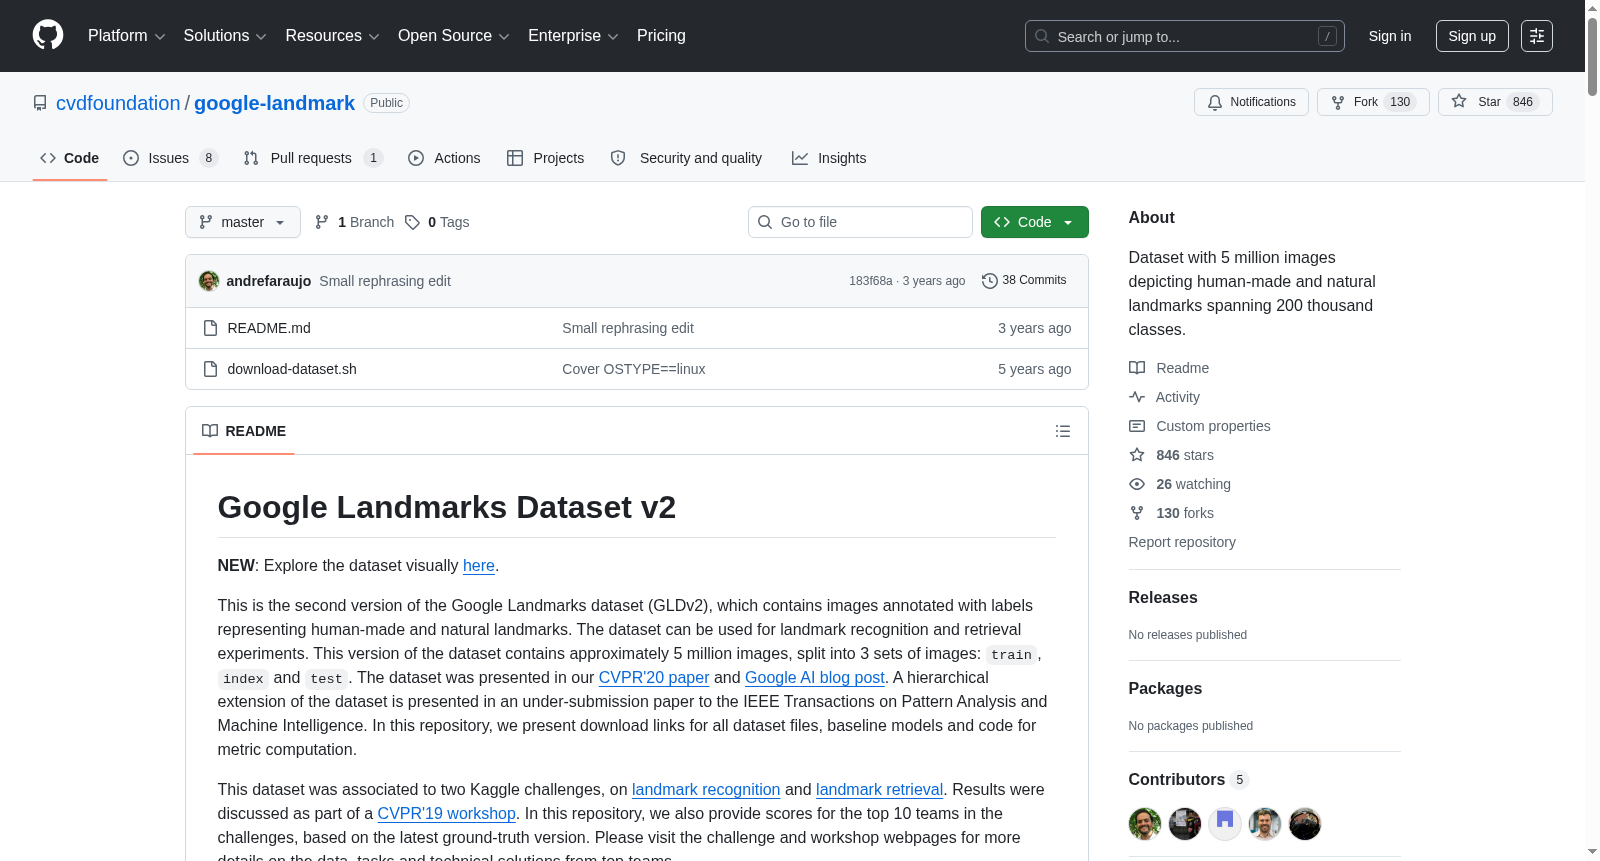Expand the Open Source menu

(x=453, y=36)
